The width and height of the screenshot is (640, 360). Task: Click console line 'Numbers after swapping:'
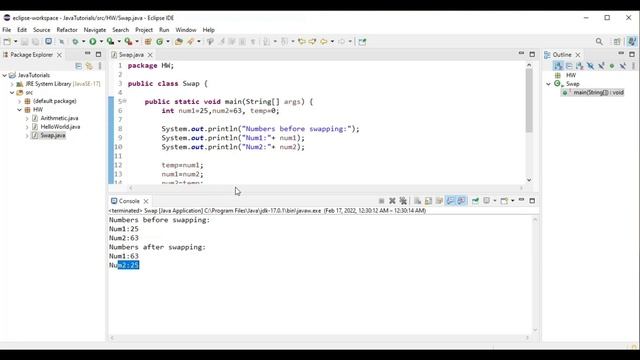click(x=157, y=247)
